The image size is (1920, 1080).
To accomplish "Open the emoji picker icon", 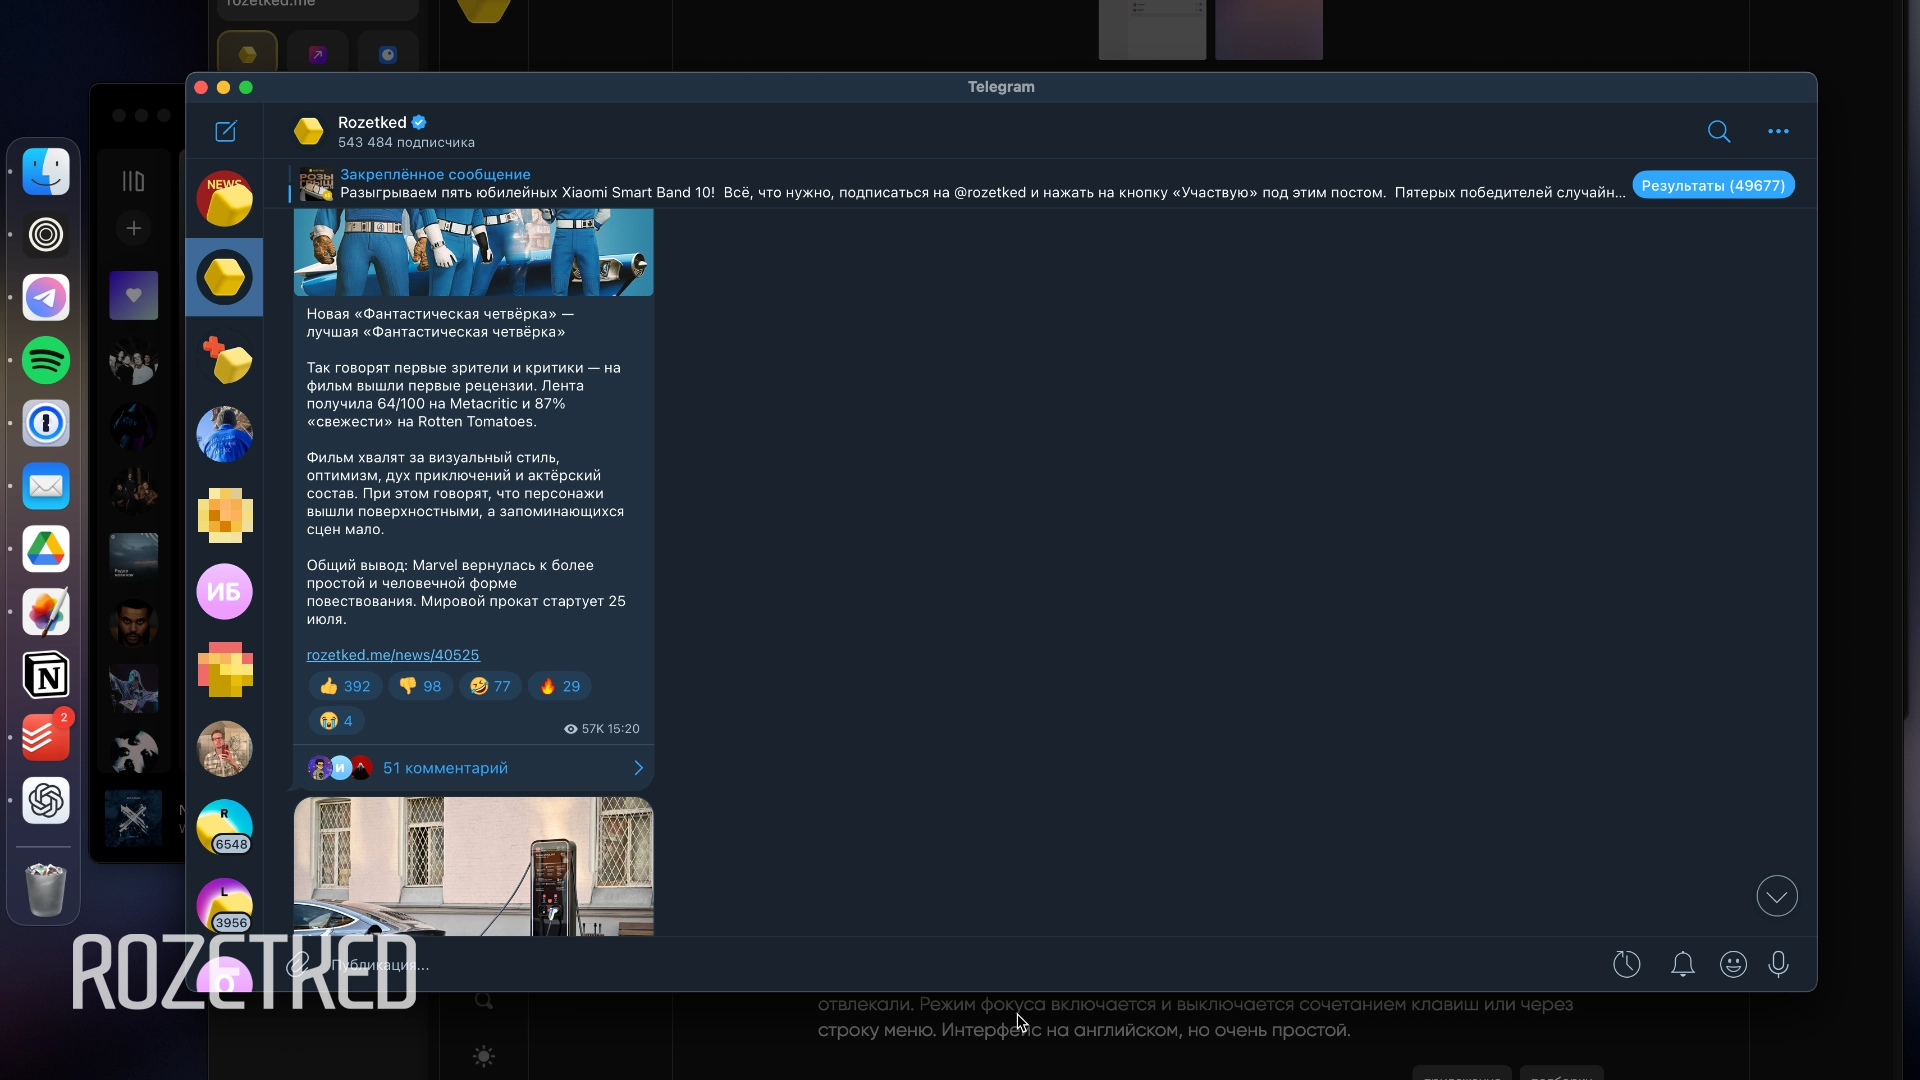I will pos(1733,964).
